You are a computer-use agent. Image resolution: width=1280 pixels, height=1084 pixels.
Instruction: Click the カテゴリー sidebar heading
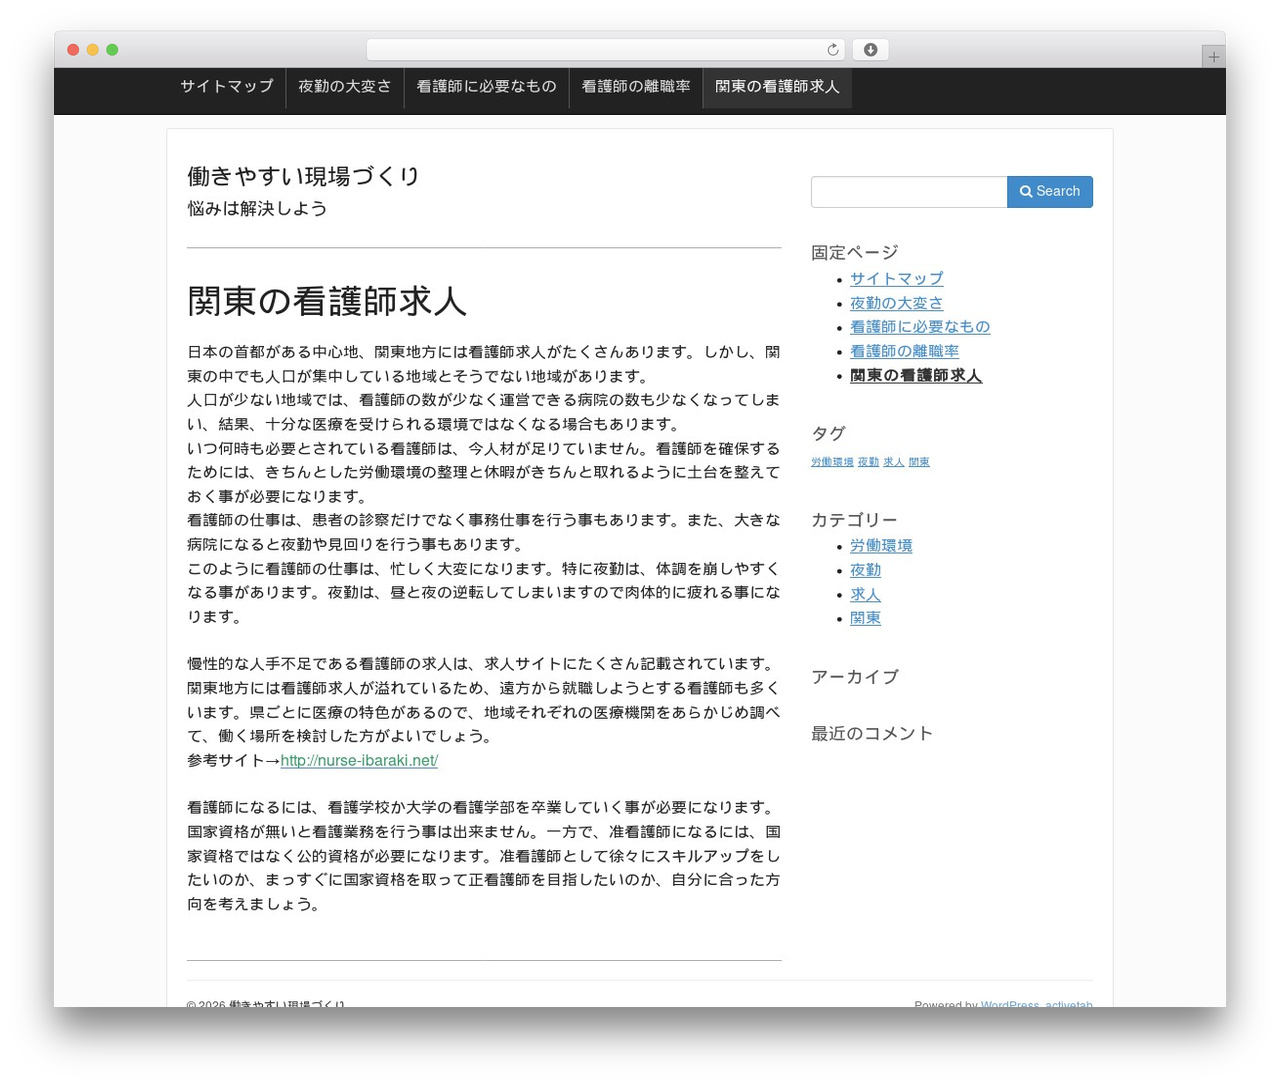point(854,520)
